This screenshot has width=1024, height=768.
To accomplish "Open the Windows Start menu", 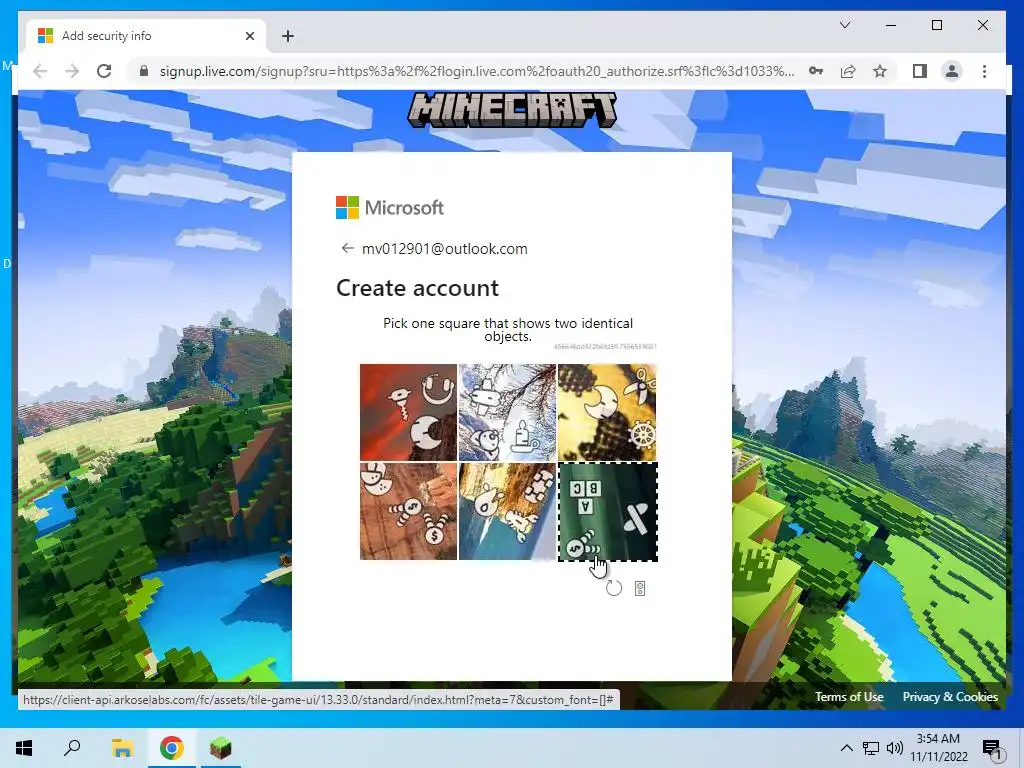I will point(24,748).
